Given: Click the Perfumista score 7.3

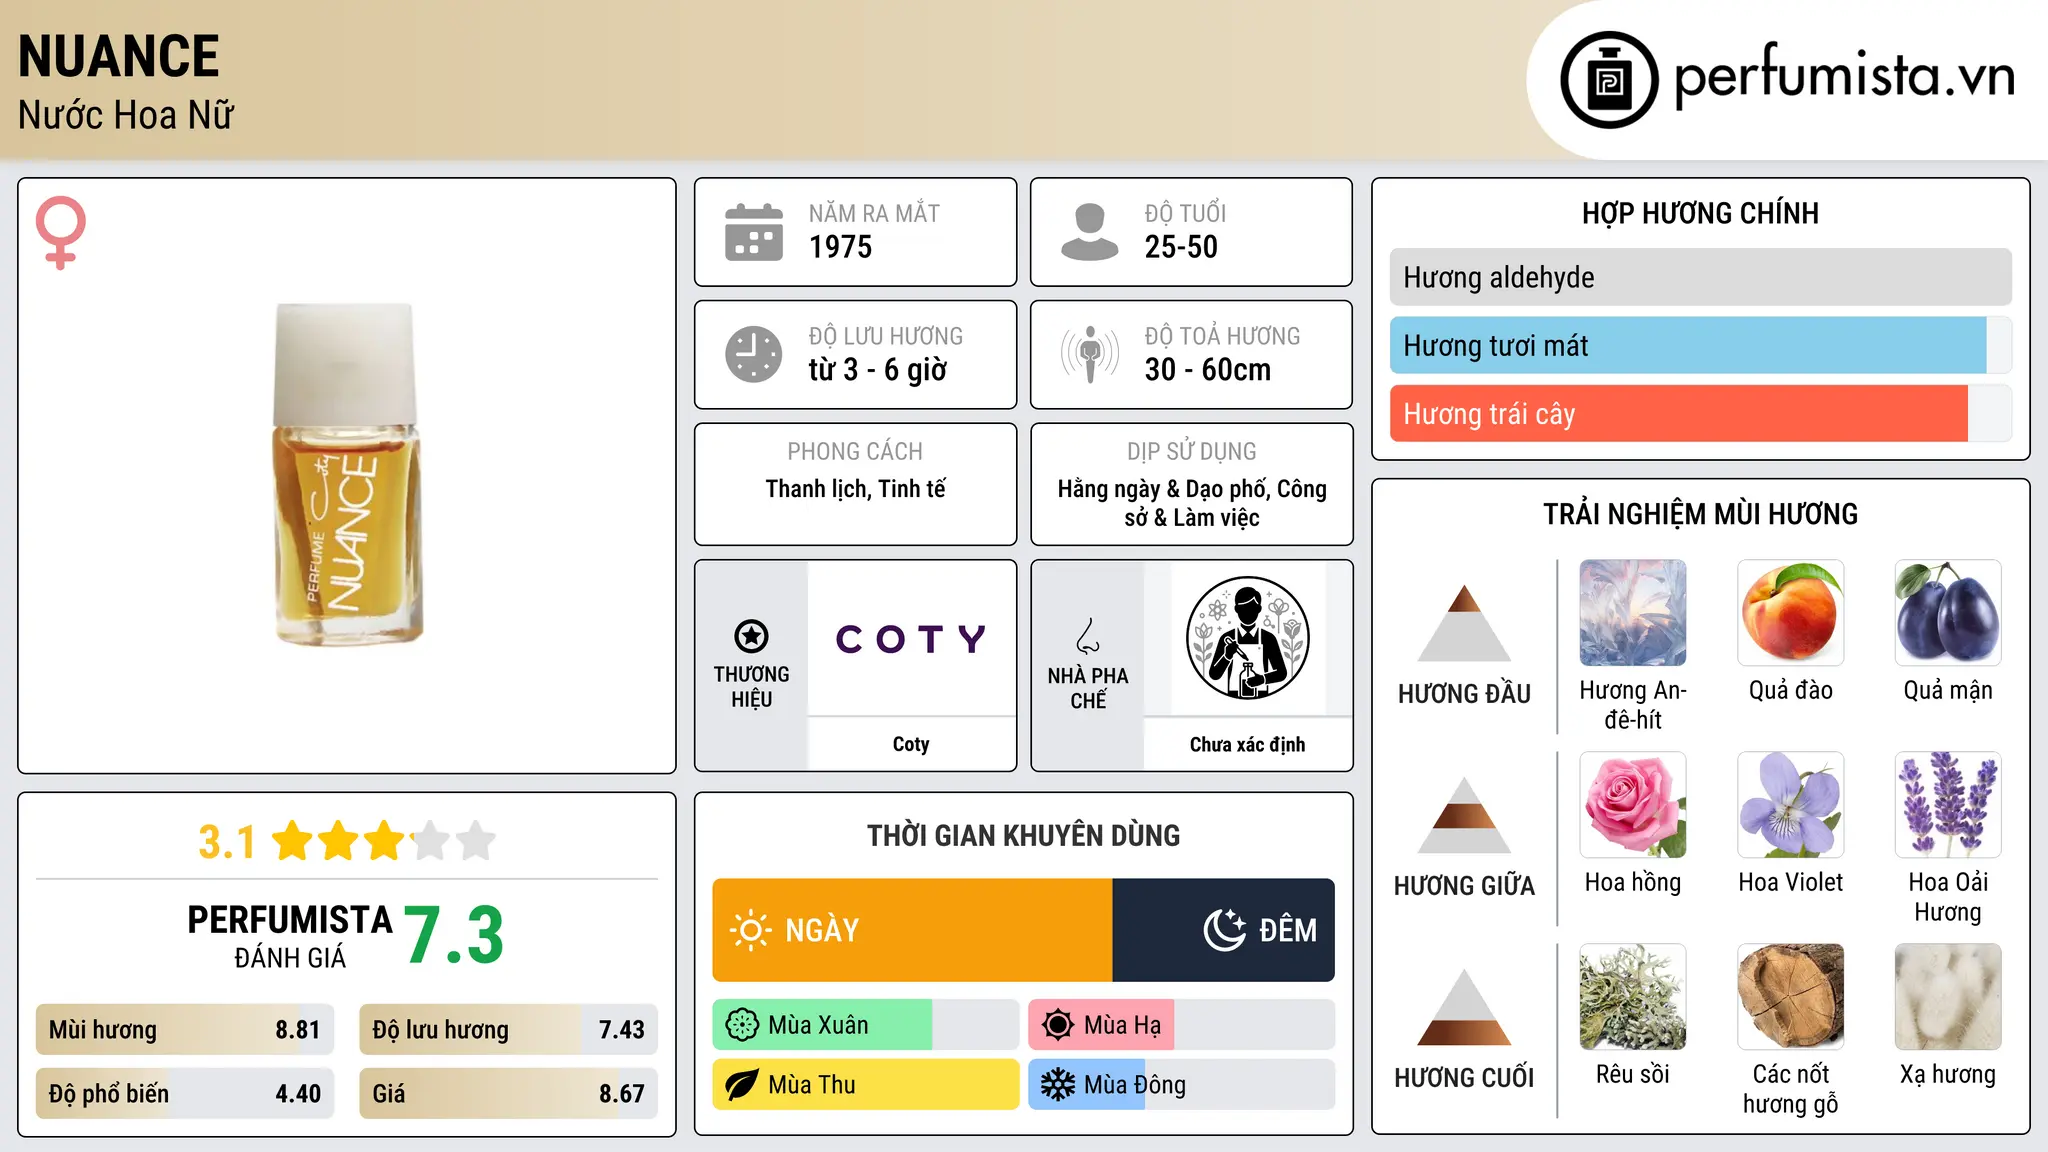Looking at the screenshot, I should coord(454,935).
